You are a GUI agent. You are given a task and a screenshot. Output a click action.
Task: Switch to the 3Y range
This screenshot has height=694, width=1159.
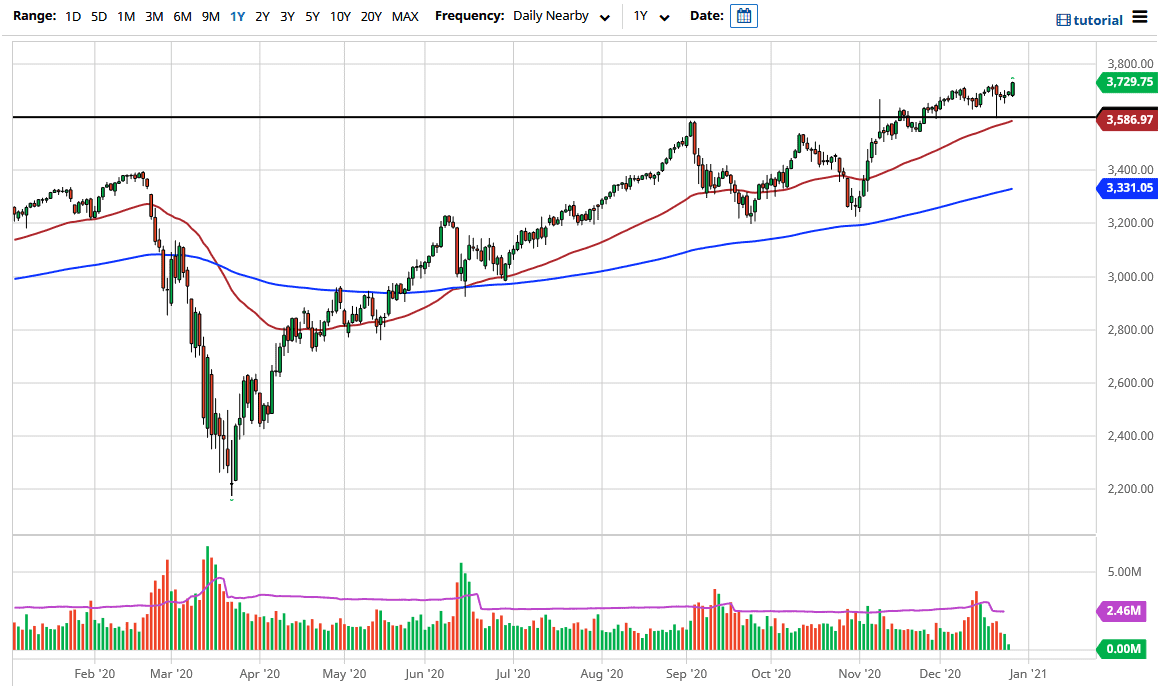click(287, 16)
